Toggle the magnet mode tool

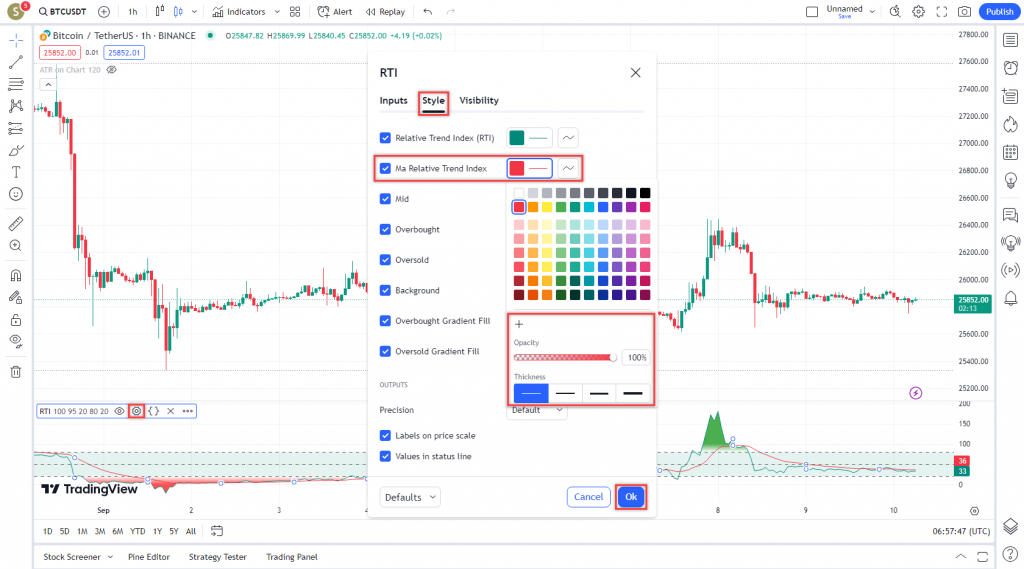16,275
